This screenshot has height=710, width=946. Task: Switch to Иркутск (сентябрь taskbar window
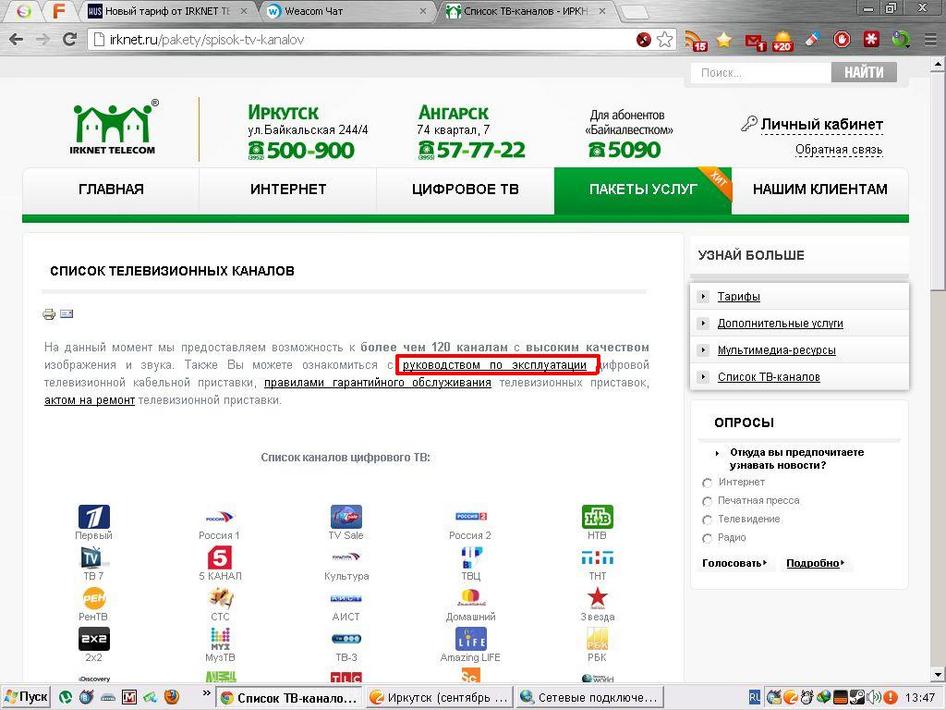(x=439, y=698)
